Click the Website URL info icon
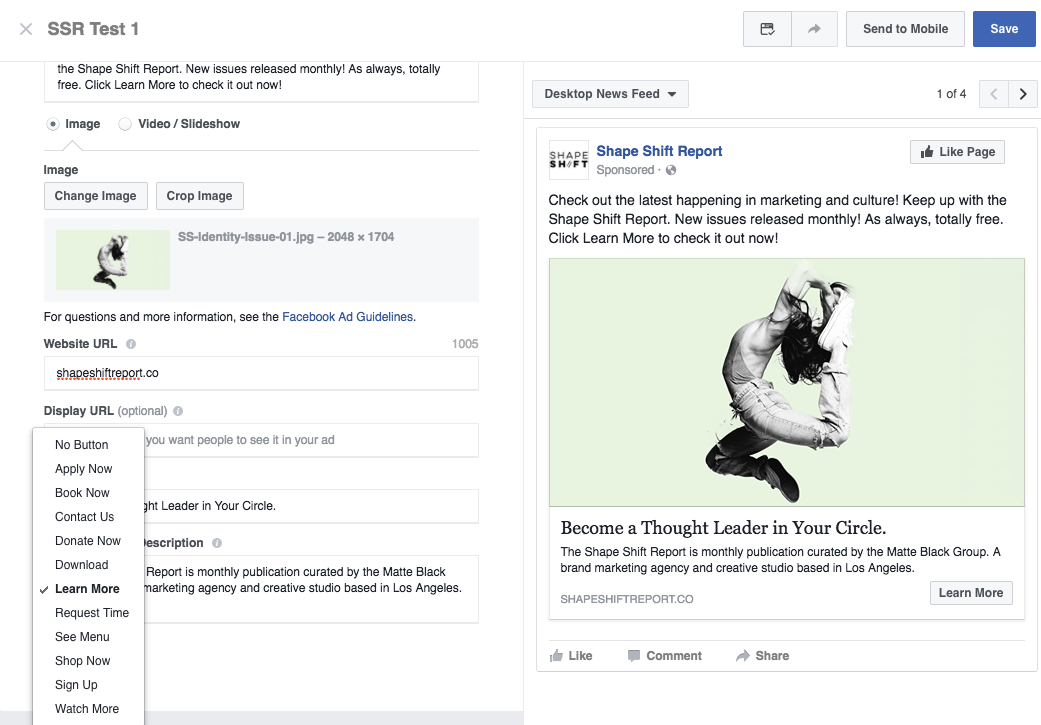The image size is (1041, 725). pyautogui.click(x=131, y=344)
